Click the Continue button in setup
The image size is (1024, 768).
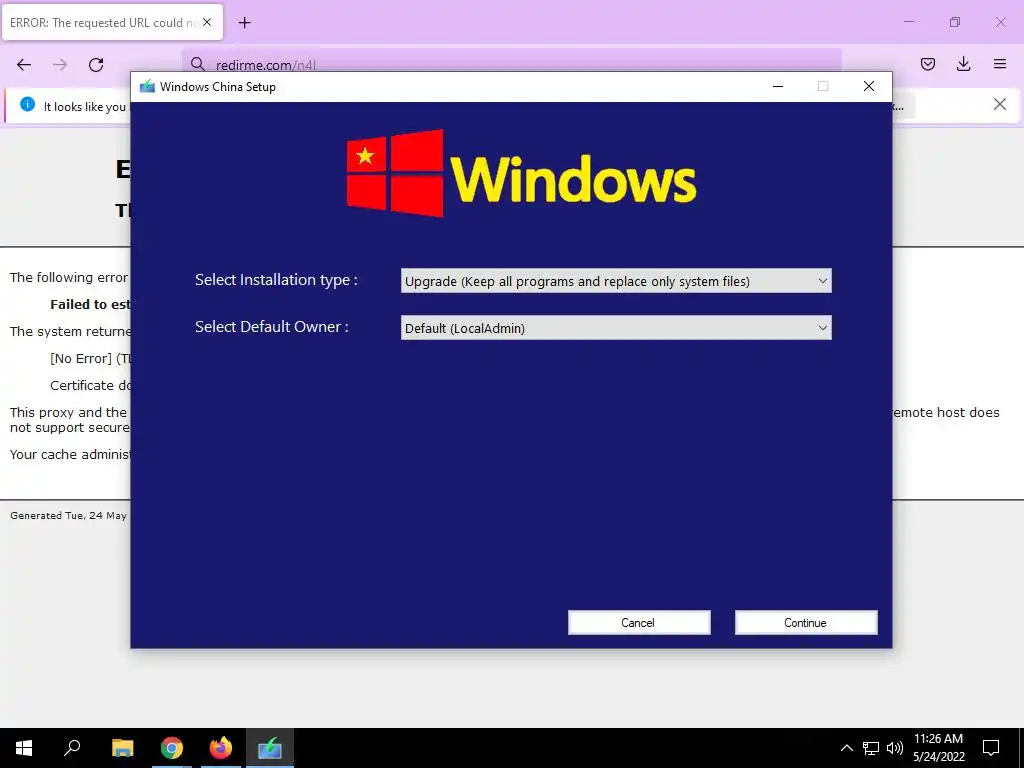pyautogui.click(x=806, y=622)
